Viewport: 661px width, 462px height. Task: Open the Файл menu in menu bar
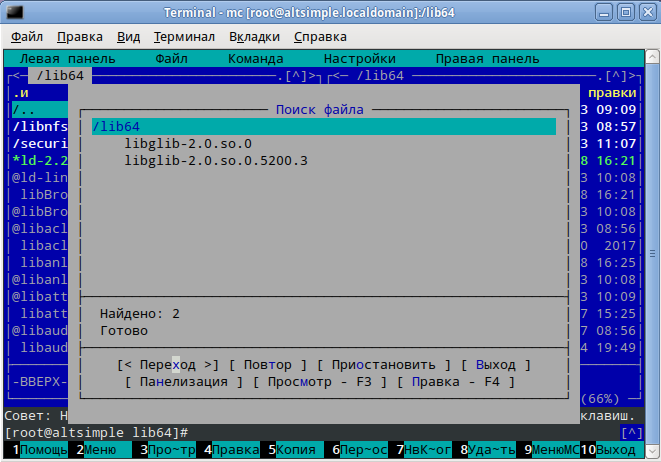[28, 37]
